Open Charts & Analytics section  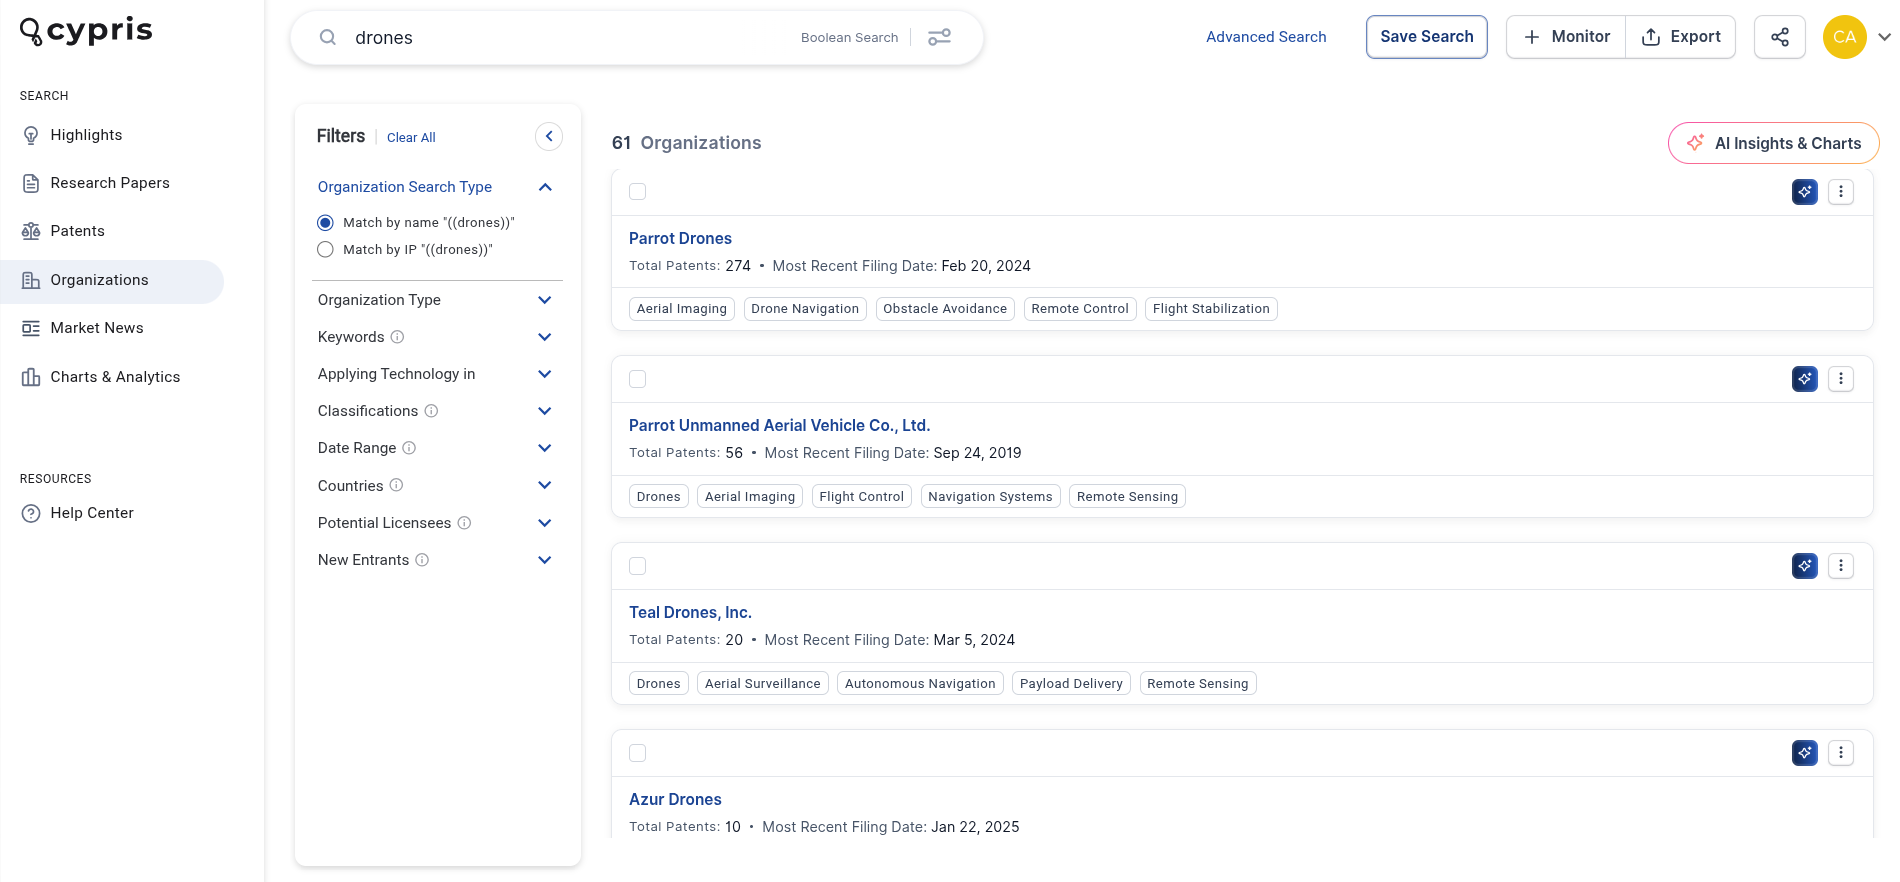pyautogui.click(x=112, y=377)
